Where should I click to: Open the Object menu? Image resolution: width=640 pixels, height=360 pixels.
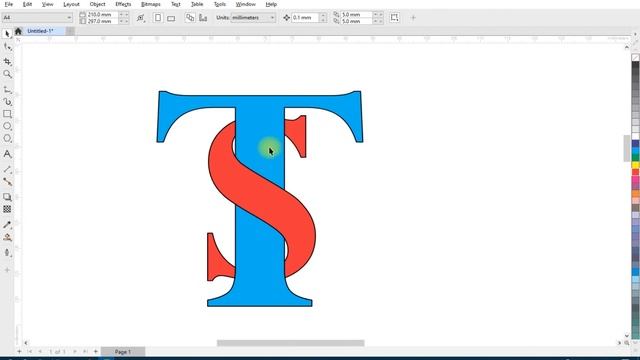click(x=98, y=4)
